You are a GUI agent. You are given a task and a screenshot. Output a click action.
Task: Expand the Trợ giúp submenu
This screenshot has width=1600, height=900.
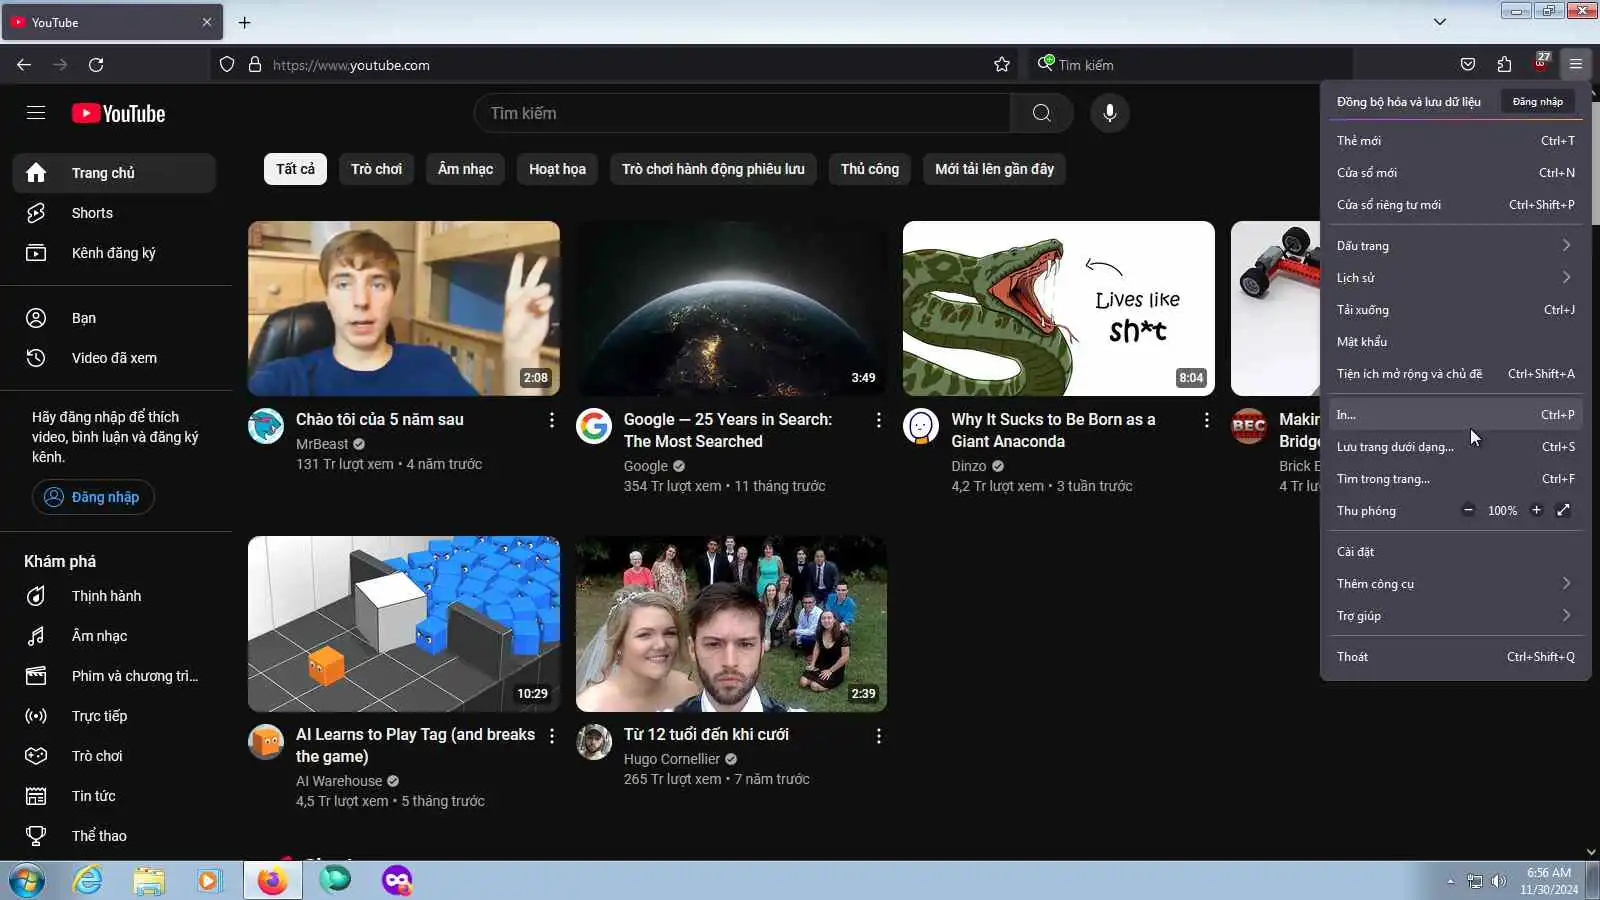1455,616
